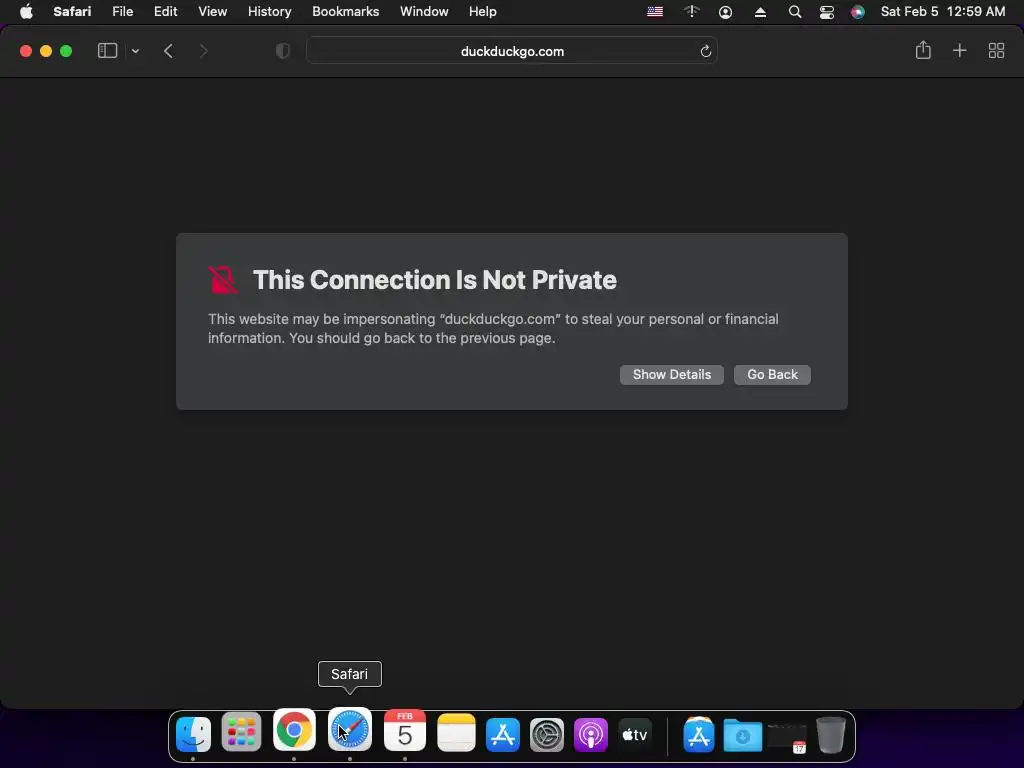Open Finder from the Dock
Screen dimensions: 1024x768
pos(193,734)
